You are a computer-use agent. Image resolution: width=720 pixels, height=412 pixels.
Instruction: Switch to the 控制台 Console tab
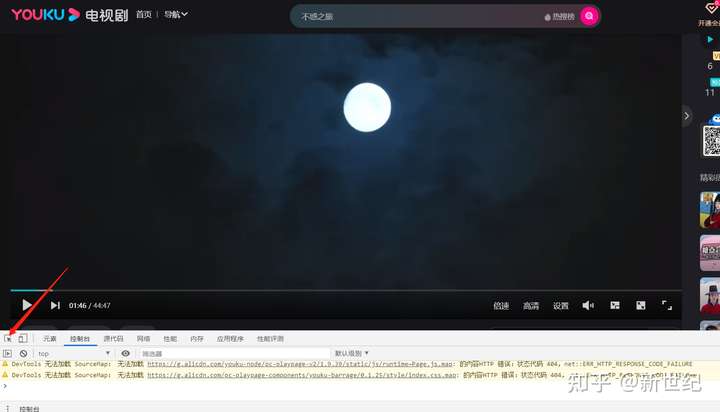[x=80, y=339]
